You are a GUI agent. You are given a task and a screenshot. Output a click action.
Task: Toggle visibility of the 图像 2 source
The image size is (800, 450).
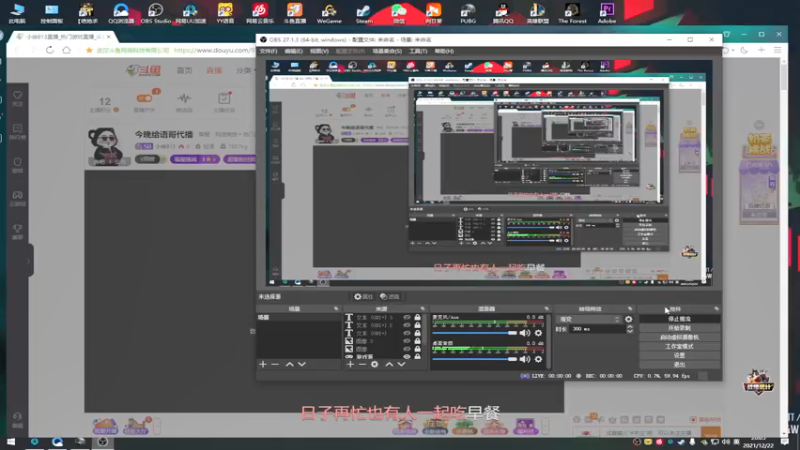407,341
